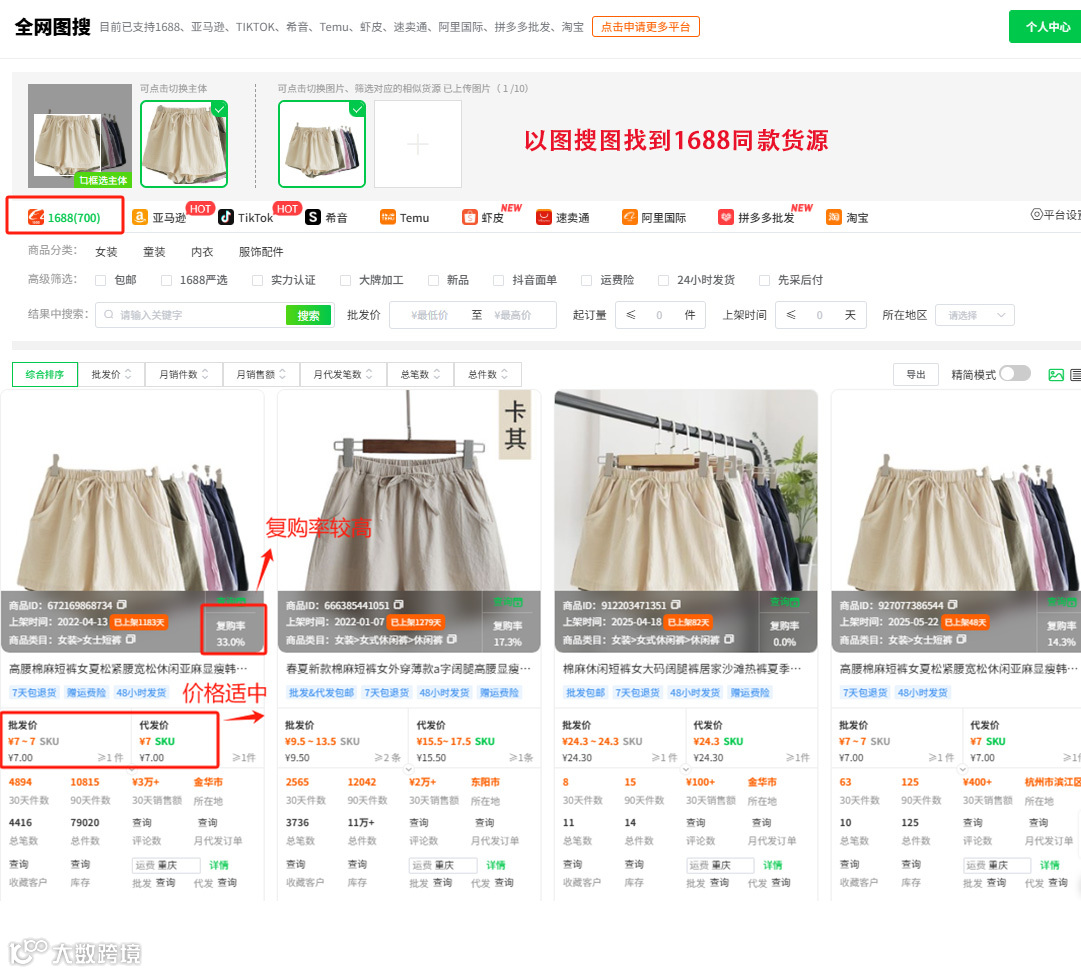The width and height of the screenshot is (1081, 973).
Task: Click the keyword search input field
Action: 191,315
